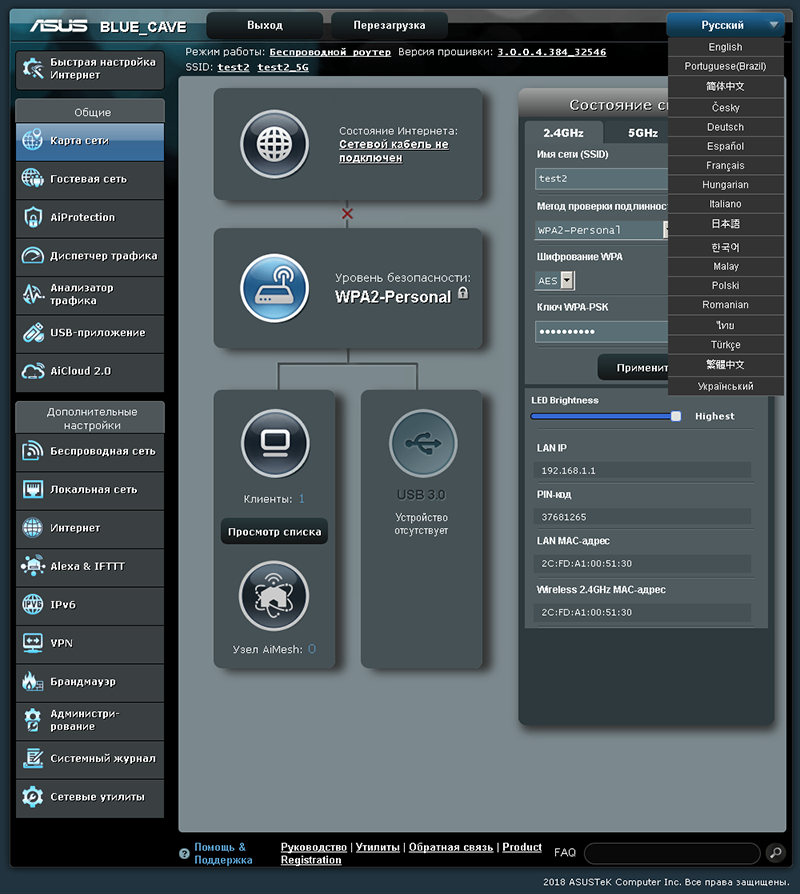The width and height of the screenshot is (800, 894).
Task: Click the security padlock icon beside WPA2-Personal
Action: click(x=463, y=294)
